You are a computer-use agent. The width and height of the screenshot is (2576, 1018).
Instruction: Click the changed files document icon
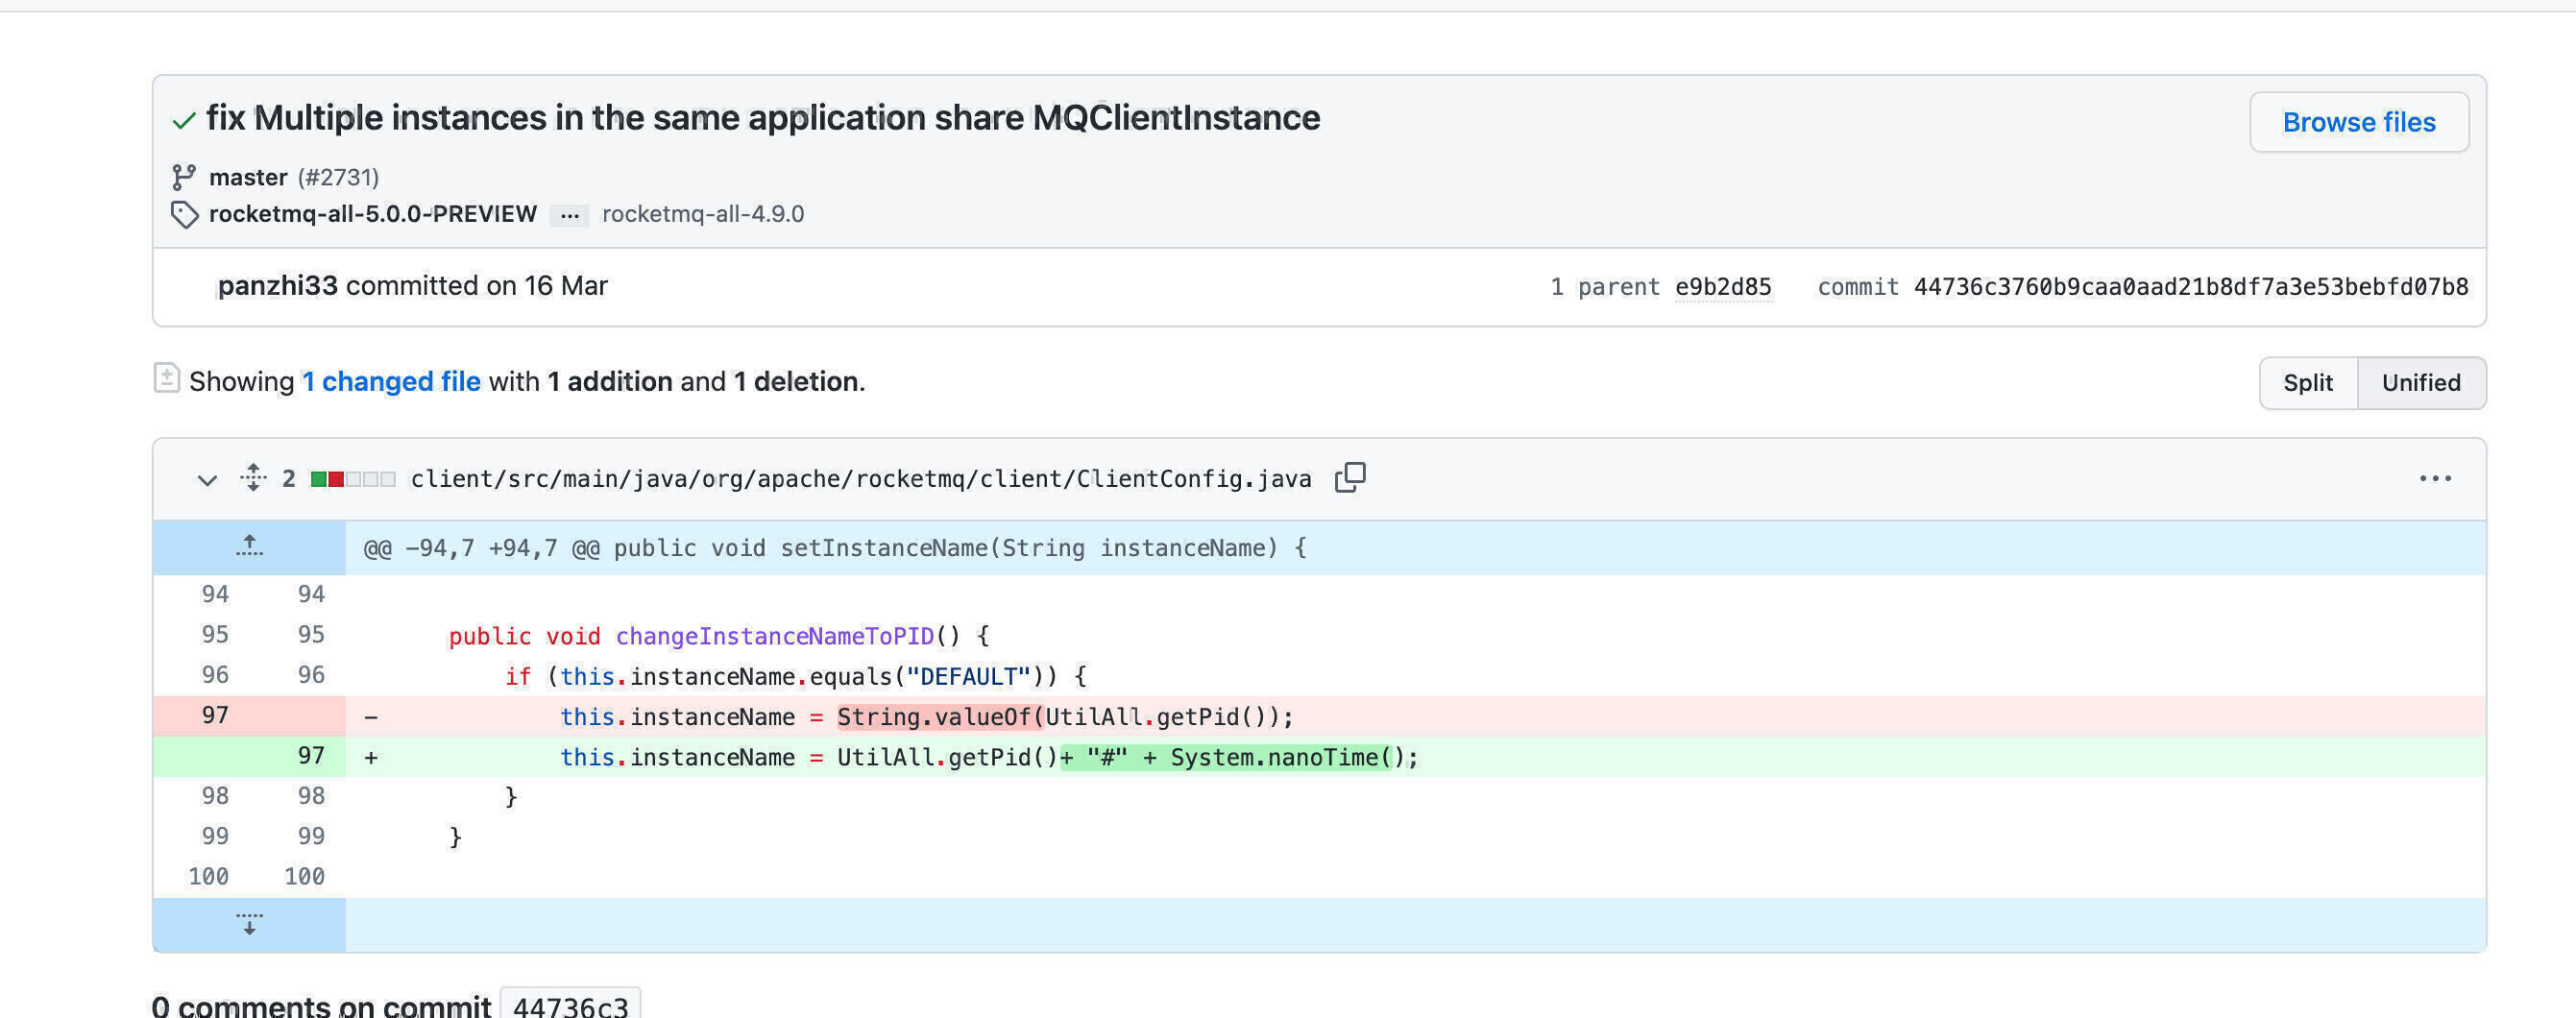(x=166, y=378)
